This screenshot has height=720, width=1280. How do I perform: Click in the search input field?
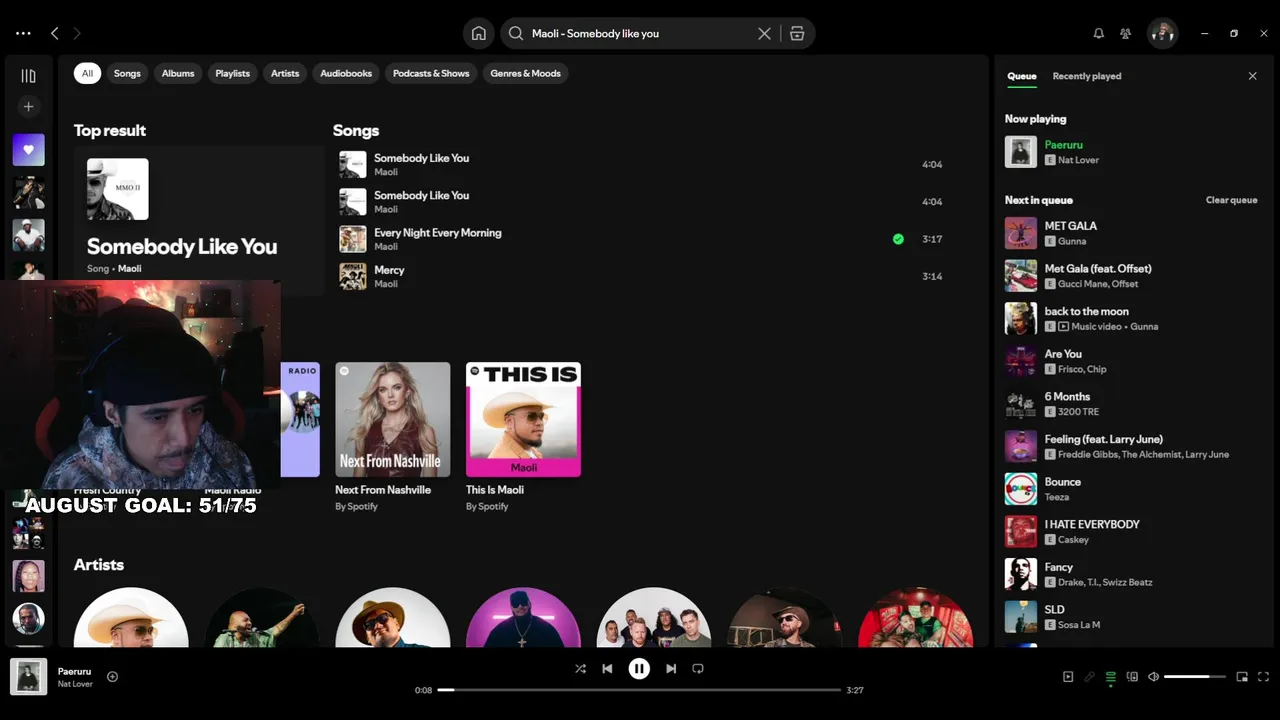[640, 33]
